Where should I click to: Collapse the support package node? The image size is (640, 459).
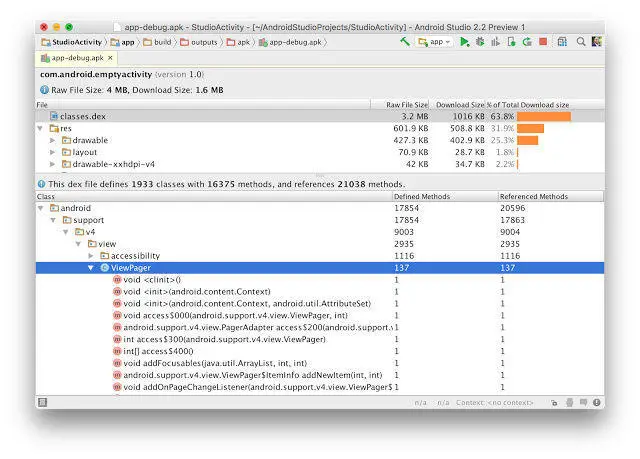coord(53,220)
